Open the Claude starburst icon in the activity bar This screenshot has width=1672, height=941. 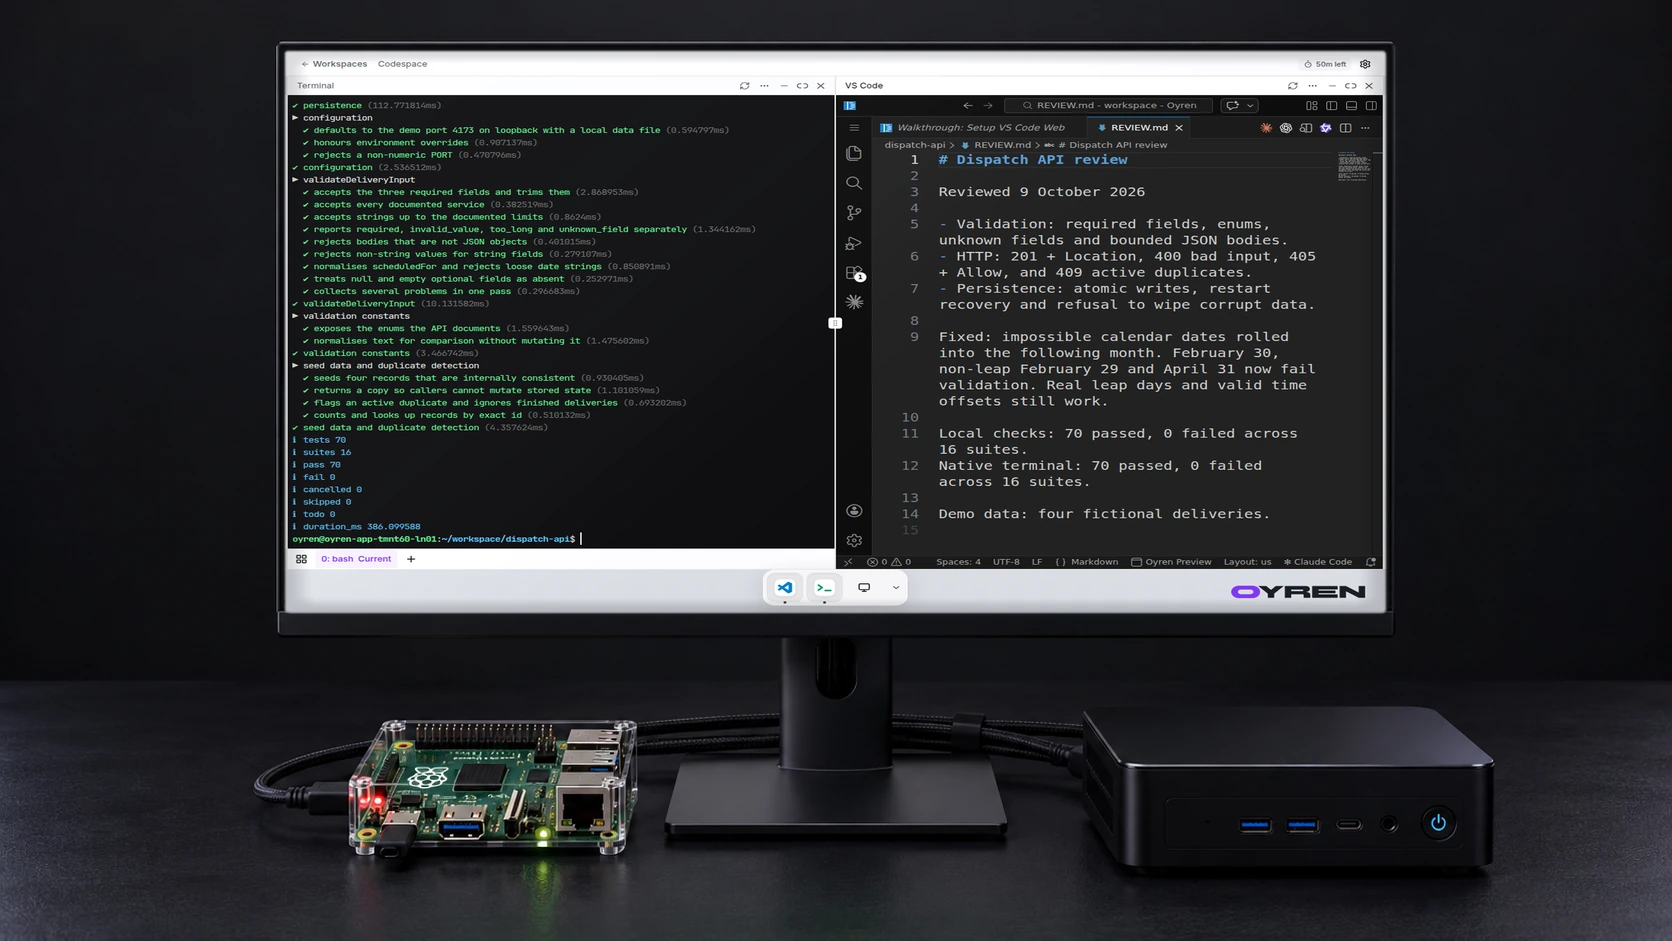pyautogui.click(x=853, y=301)
